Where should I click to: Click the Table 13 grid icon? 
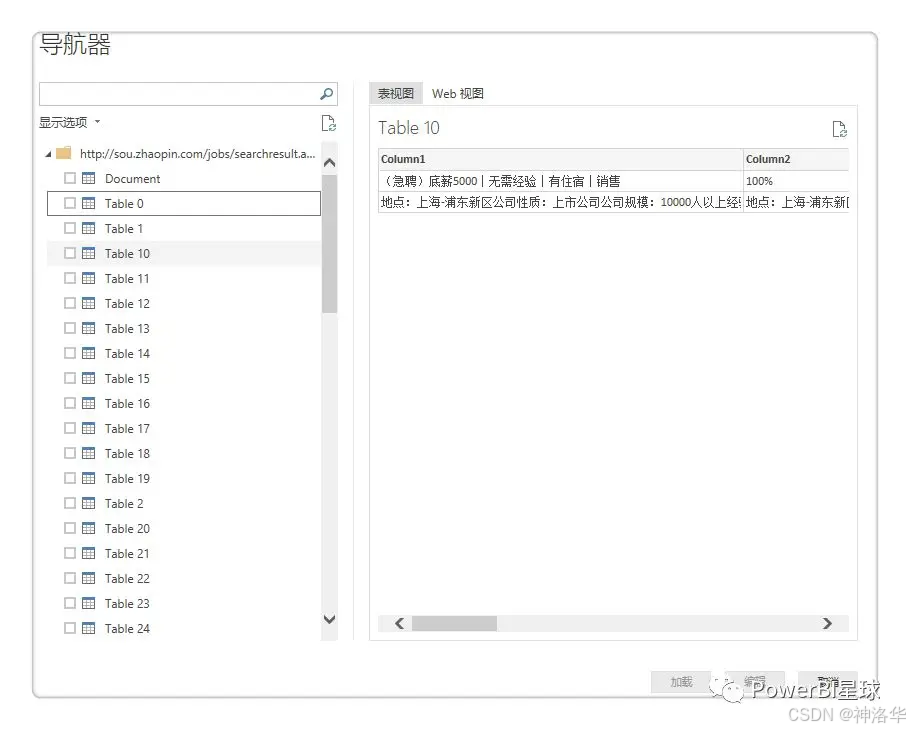click(x=89, y=328)
